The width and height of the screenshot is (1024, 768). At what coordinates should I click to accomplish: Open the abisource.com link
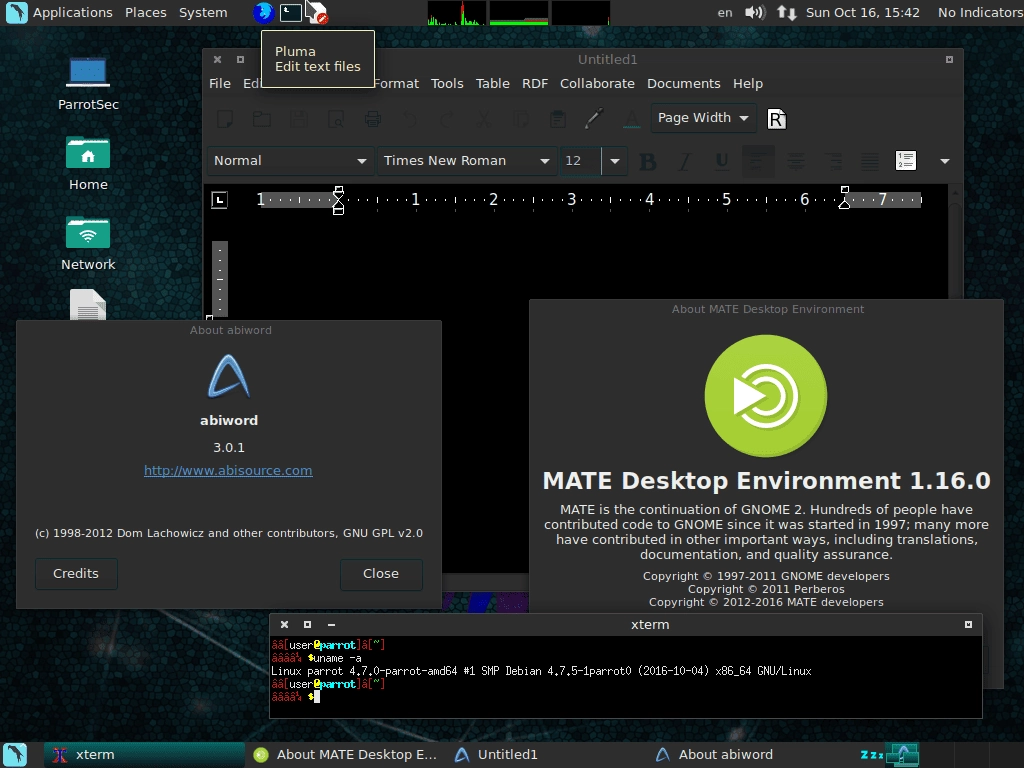click(x=228, y=471)
